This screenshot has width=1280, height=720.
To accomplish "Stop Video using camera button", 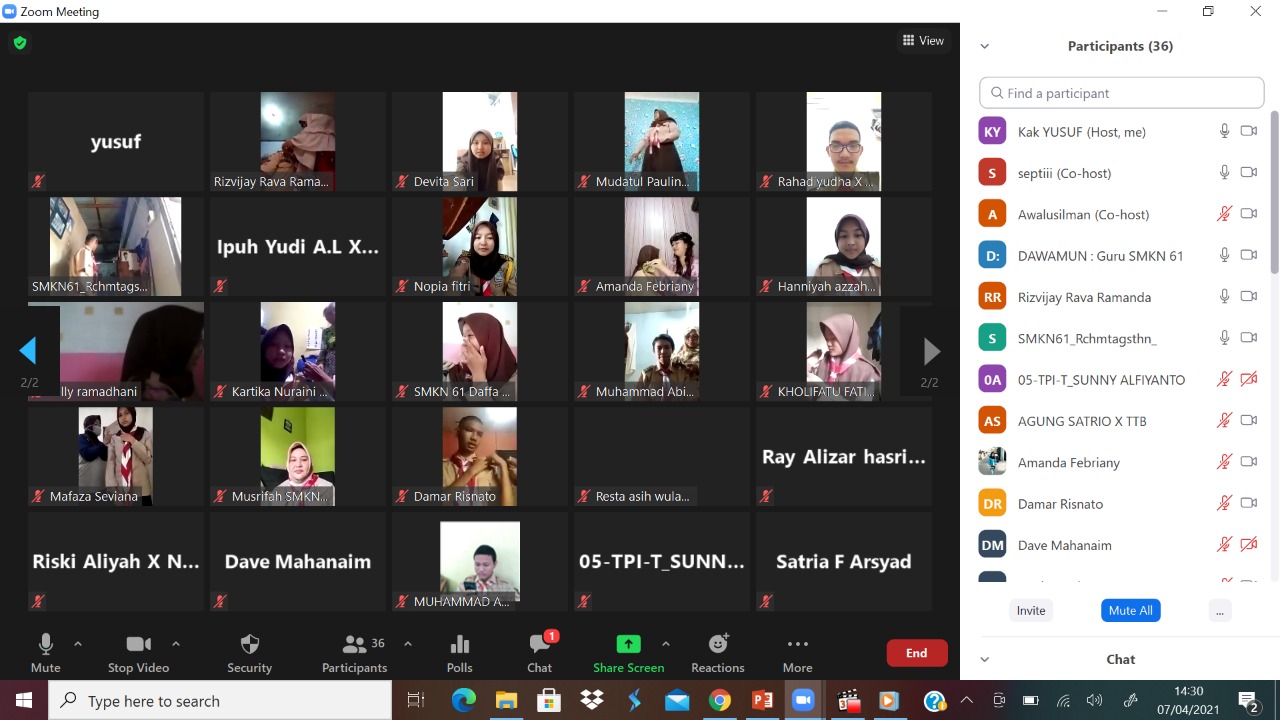I will pos(139,645).
